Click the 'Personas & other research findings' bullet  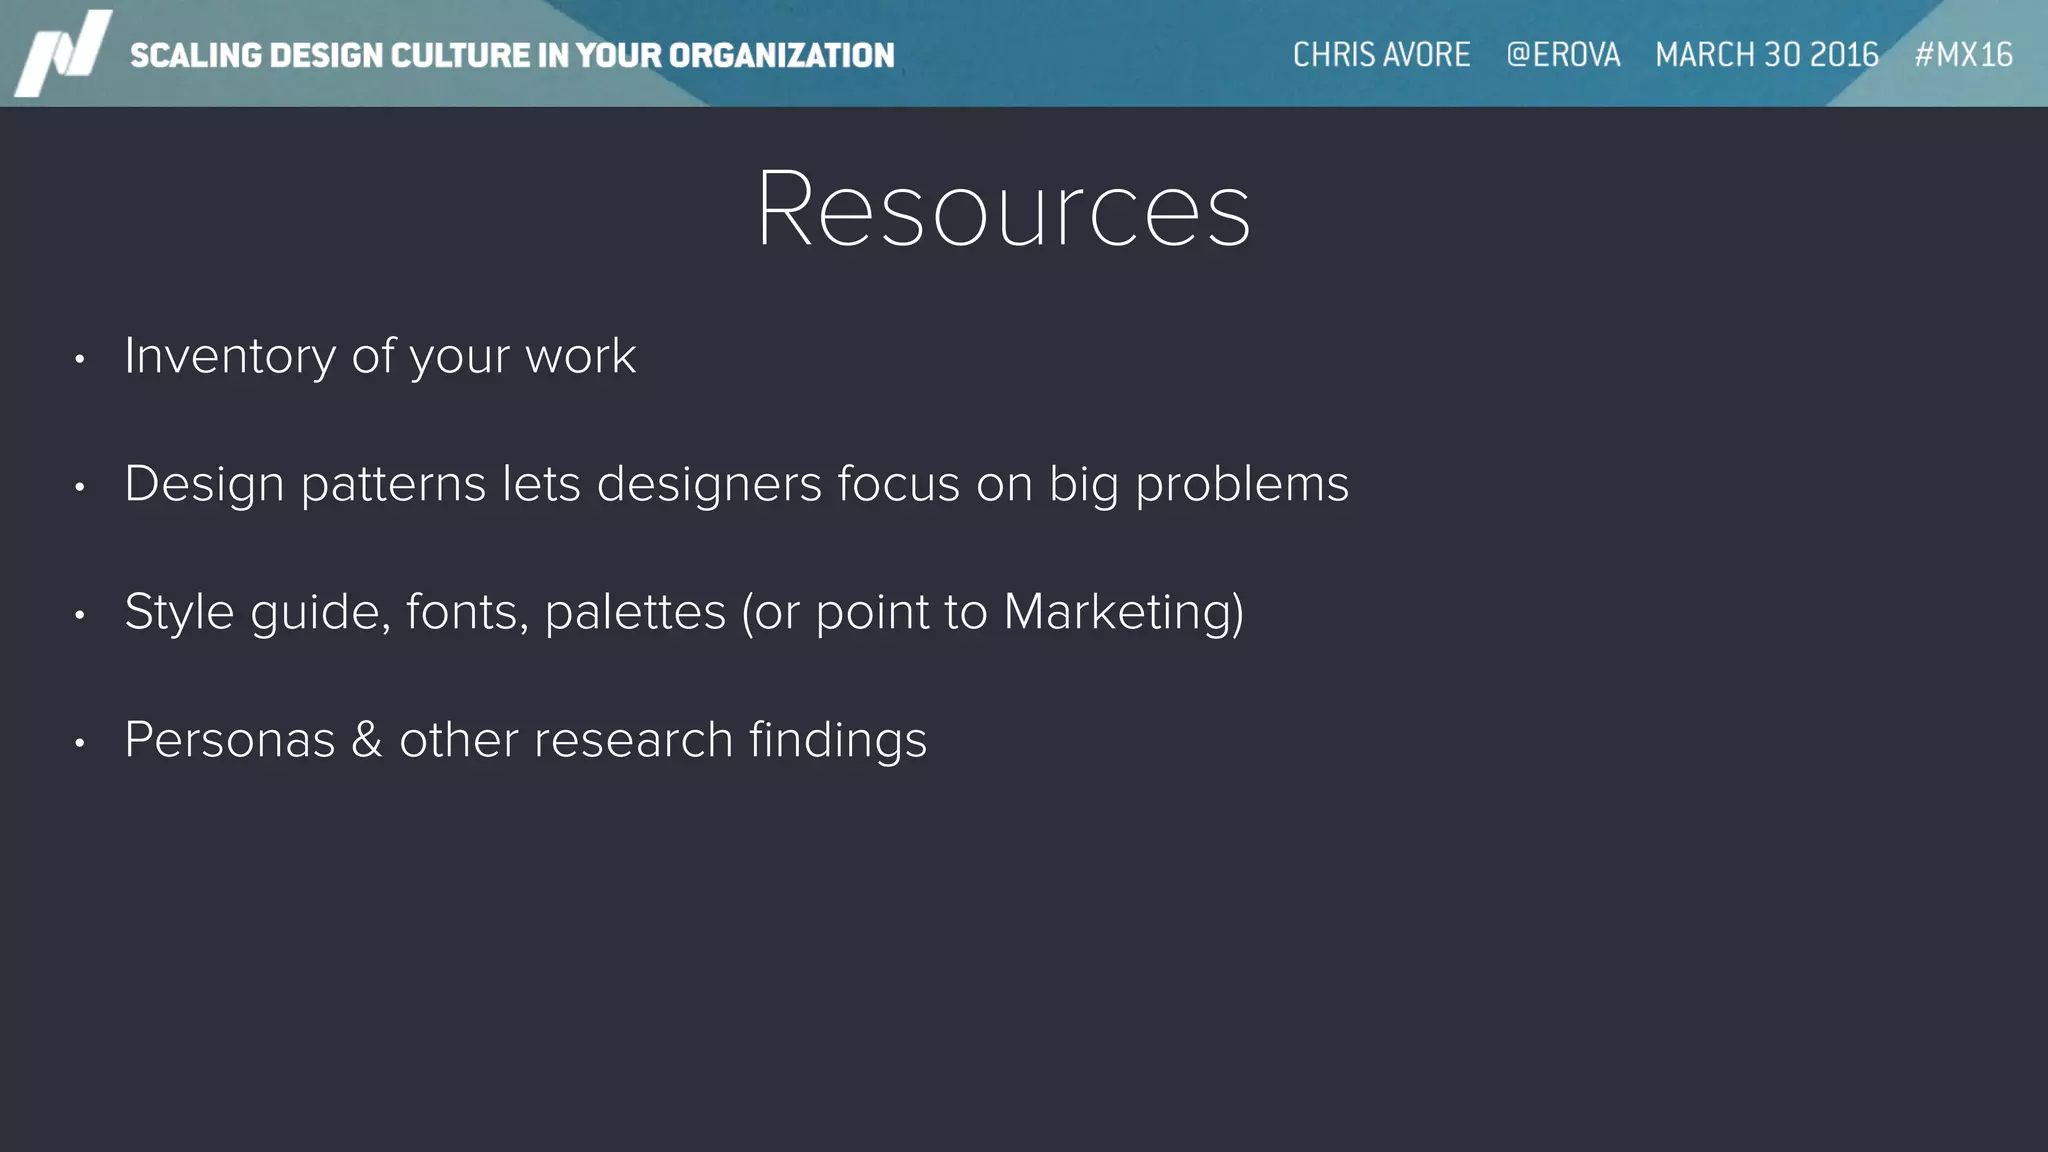(525, 741)
